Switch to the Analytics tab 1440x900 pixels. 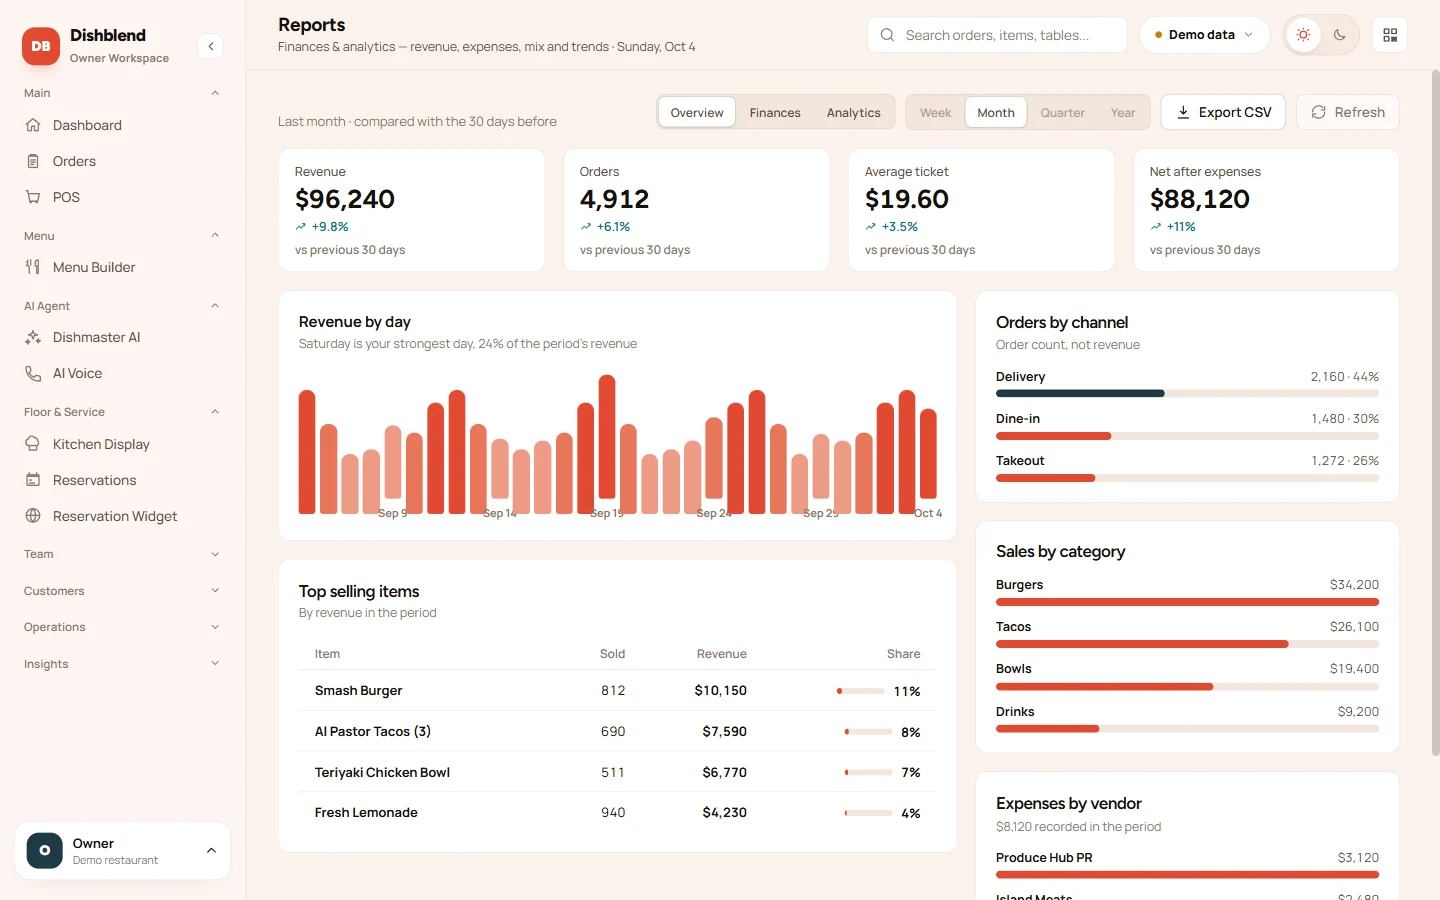point(854,113)
